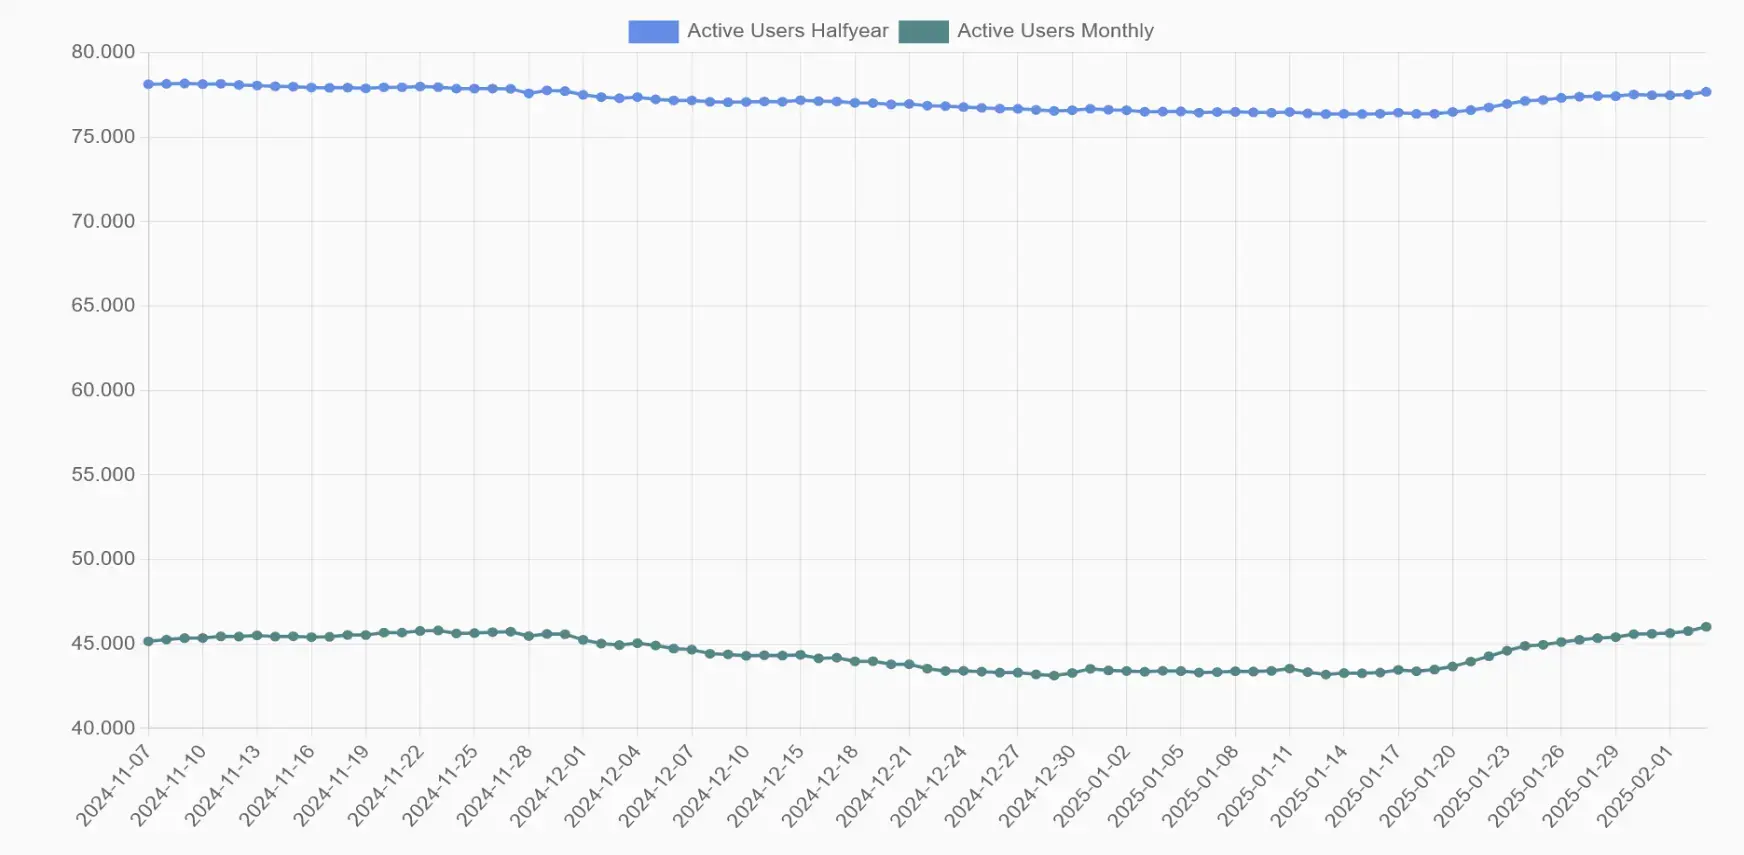This screenshot has width=1744, height=855.
Task: Select first Halfyear data point on 2024-11-07
Action: pyautogui.click(x=149, y=85)
